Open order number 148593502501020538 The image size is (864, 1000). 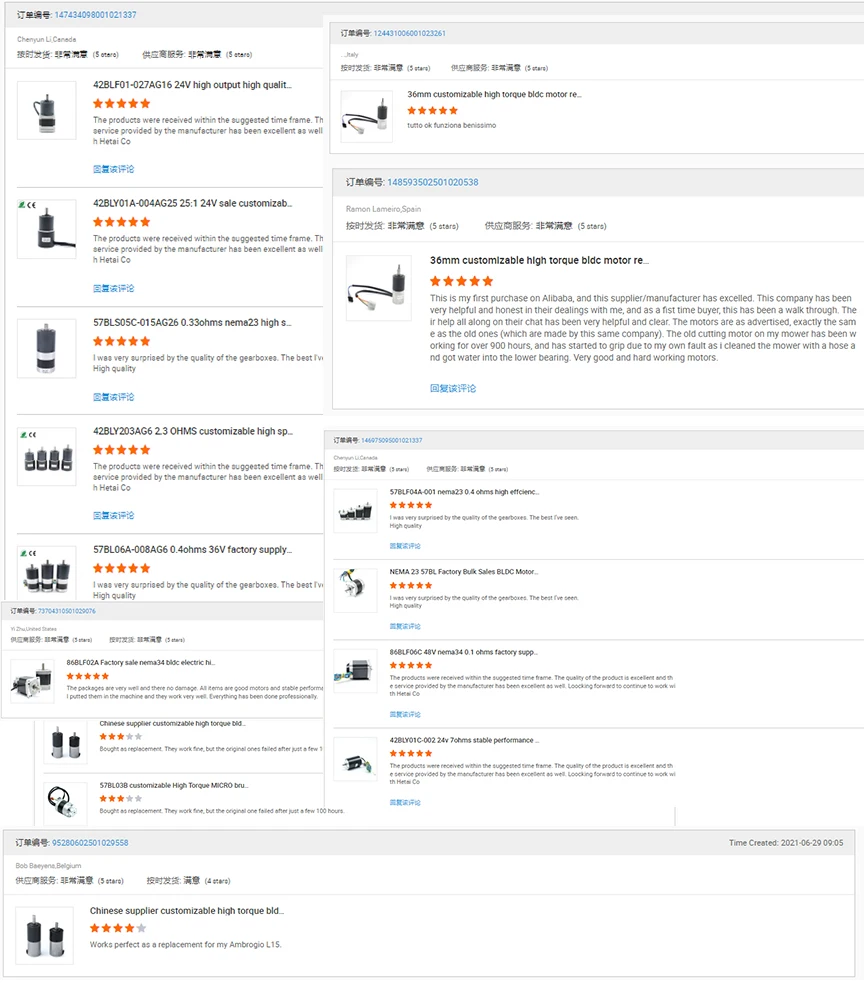click(x=432, y=182)
